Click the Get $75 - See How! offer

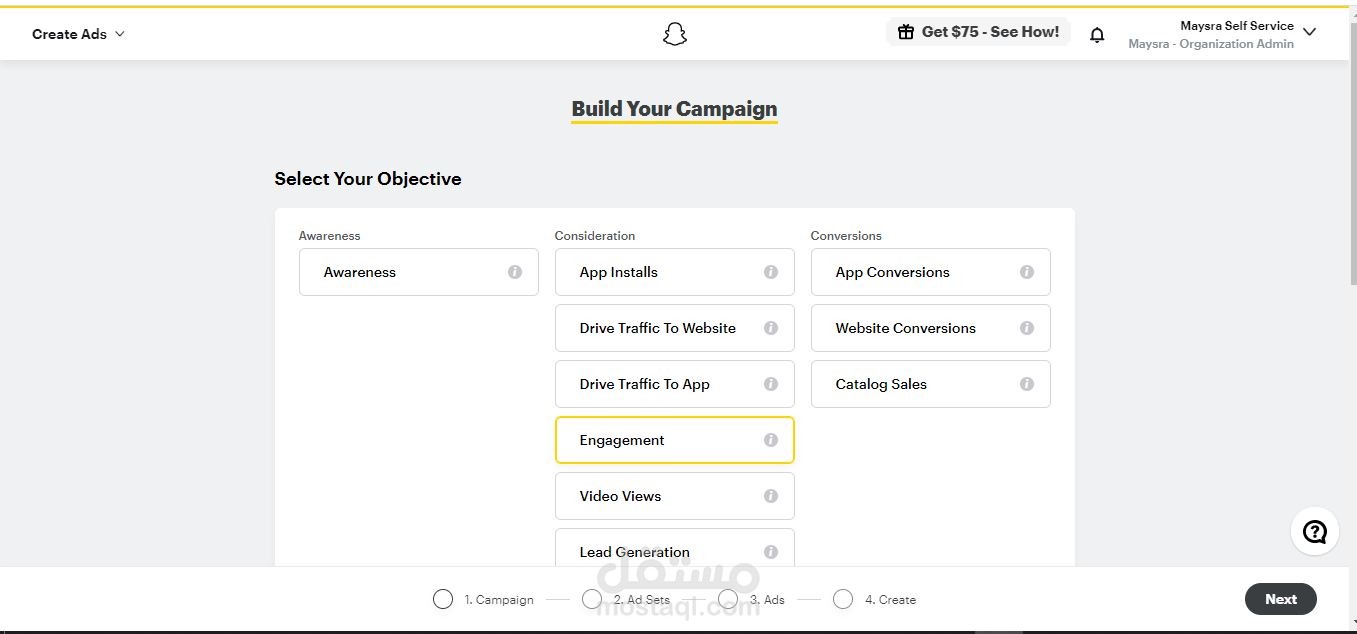click(978, 32)
